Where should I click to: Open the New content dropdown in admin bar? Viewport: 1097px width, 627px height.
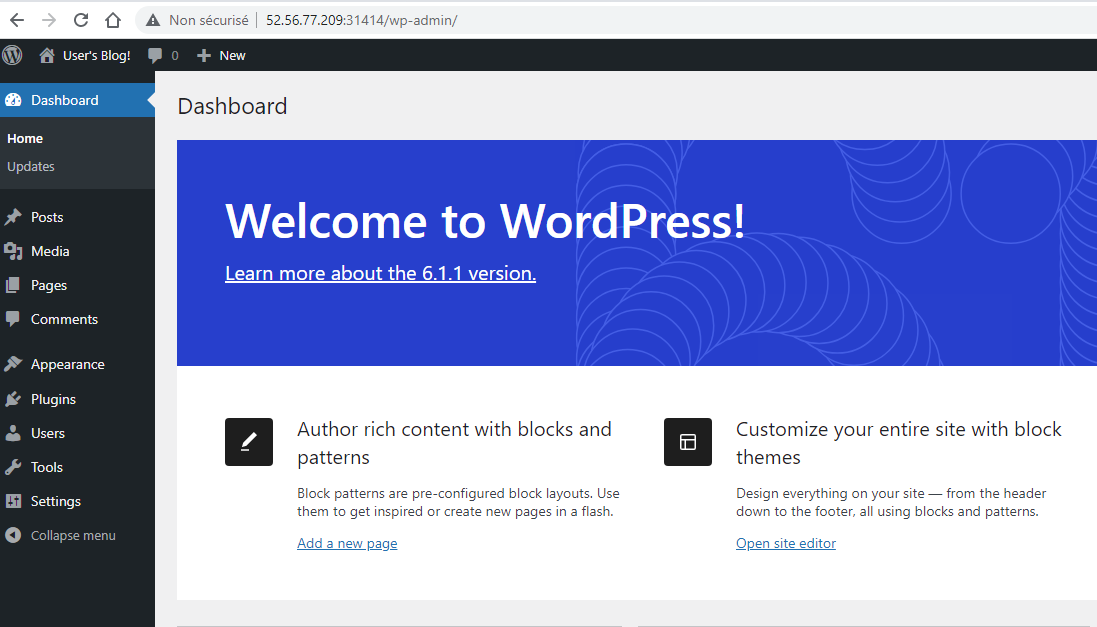point(222,56)
